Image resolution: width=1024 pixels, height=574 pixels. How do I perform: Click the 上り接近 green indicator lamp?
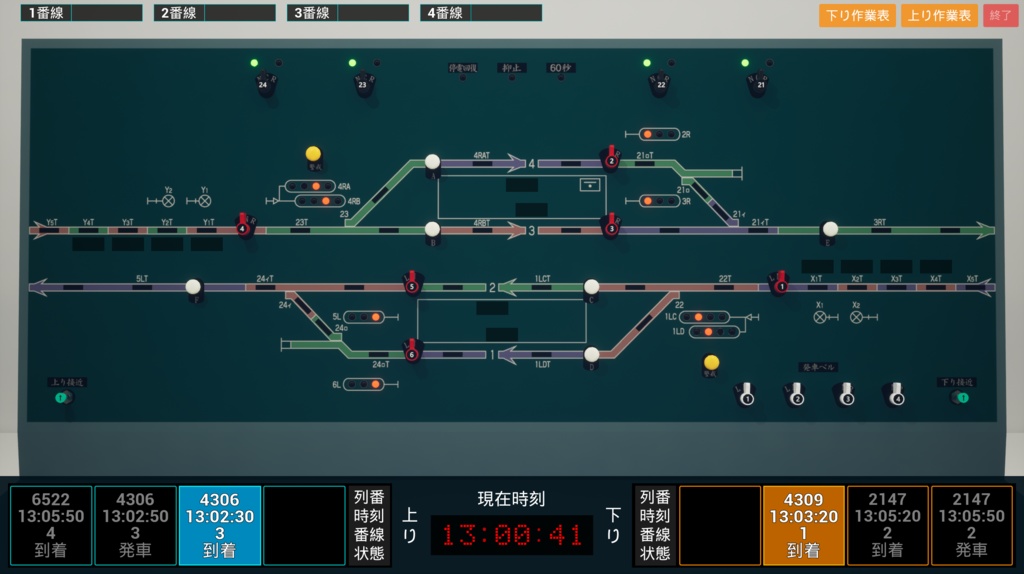62,397
